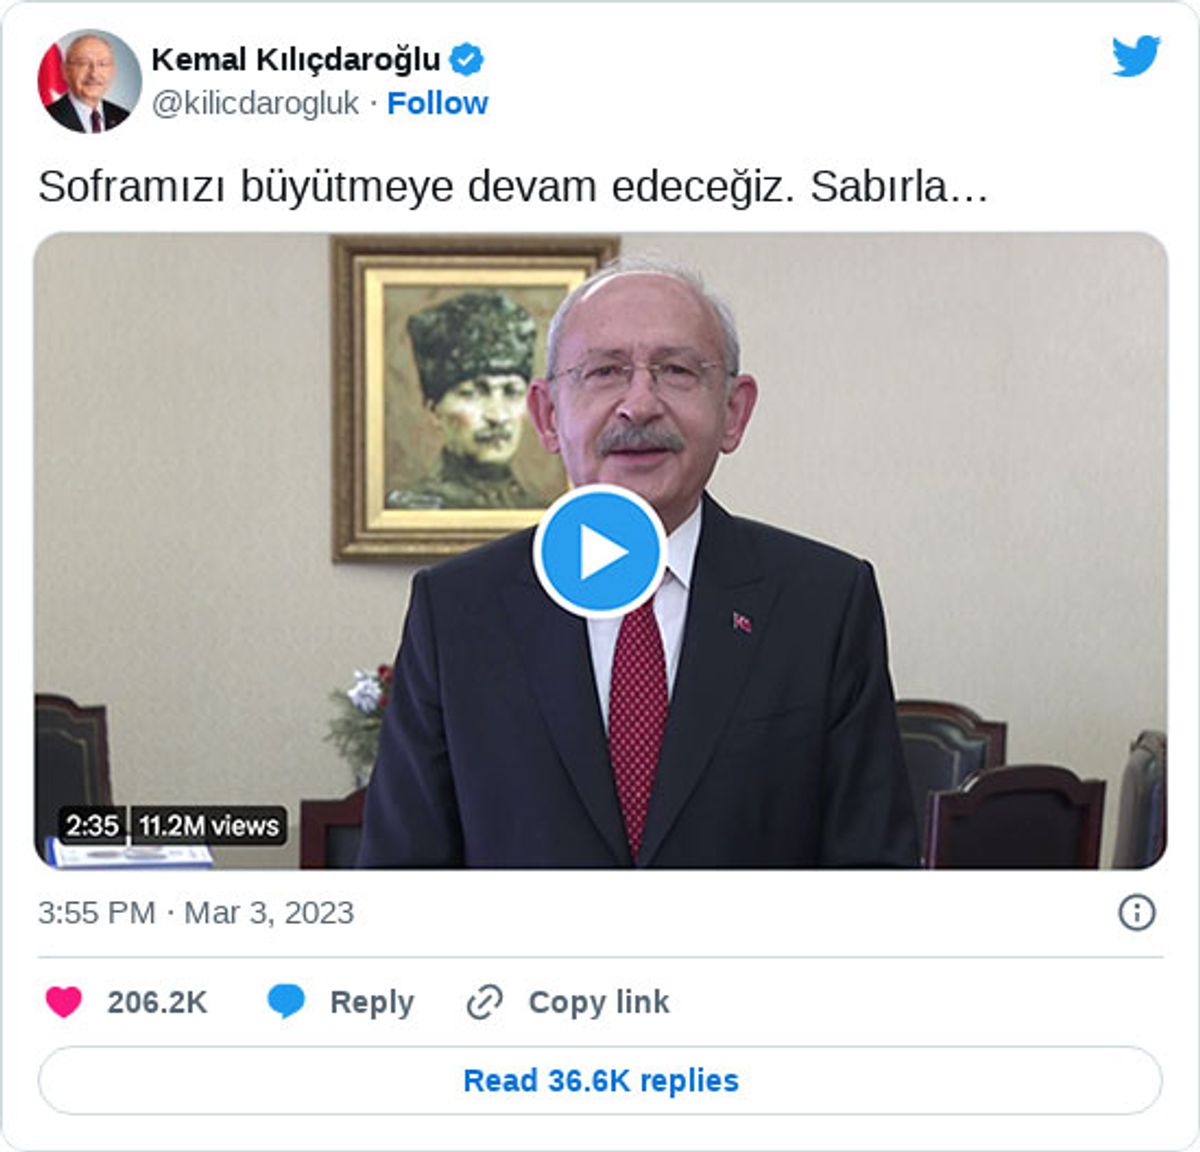Open Read 36.6K replies button
This screenshot has height=1152, width=1200.
tap(600, 1080)
